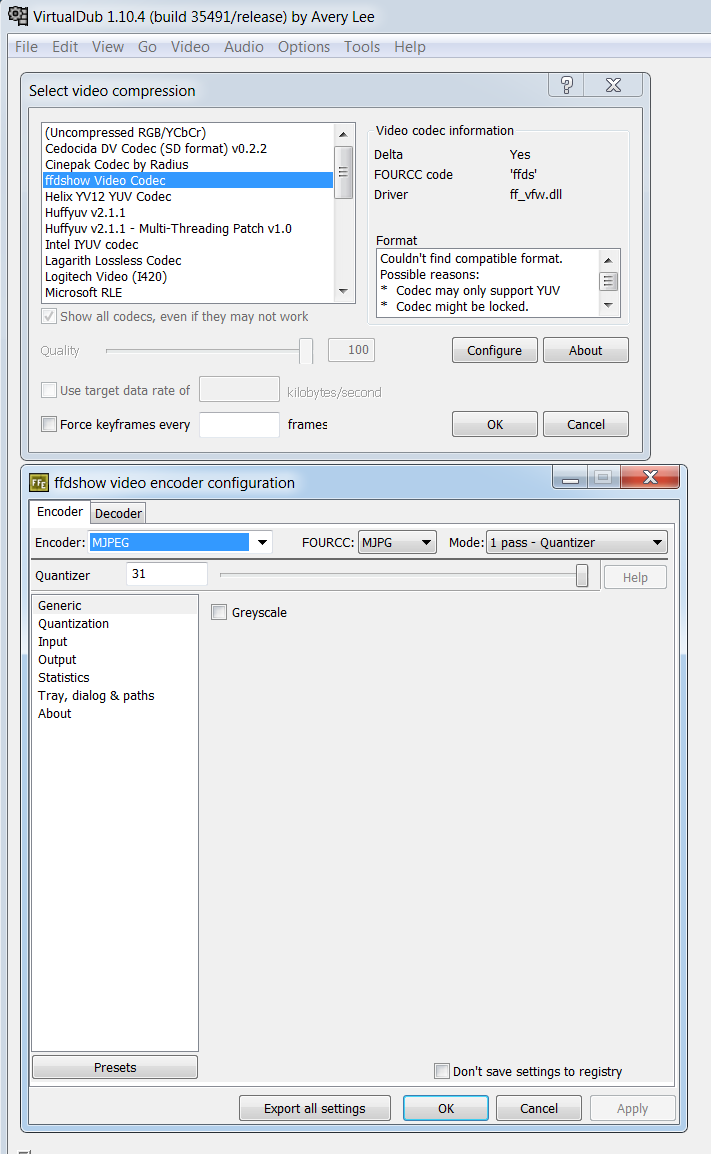
Task: Click OK in ffdshow configuration
Action: tap(446, 1108)
